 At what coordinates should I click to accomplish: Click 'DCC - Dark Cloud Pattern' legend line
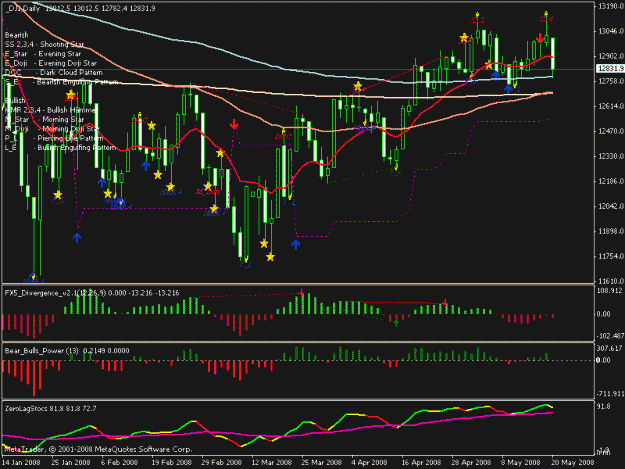[53, 73]
